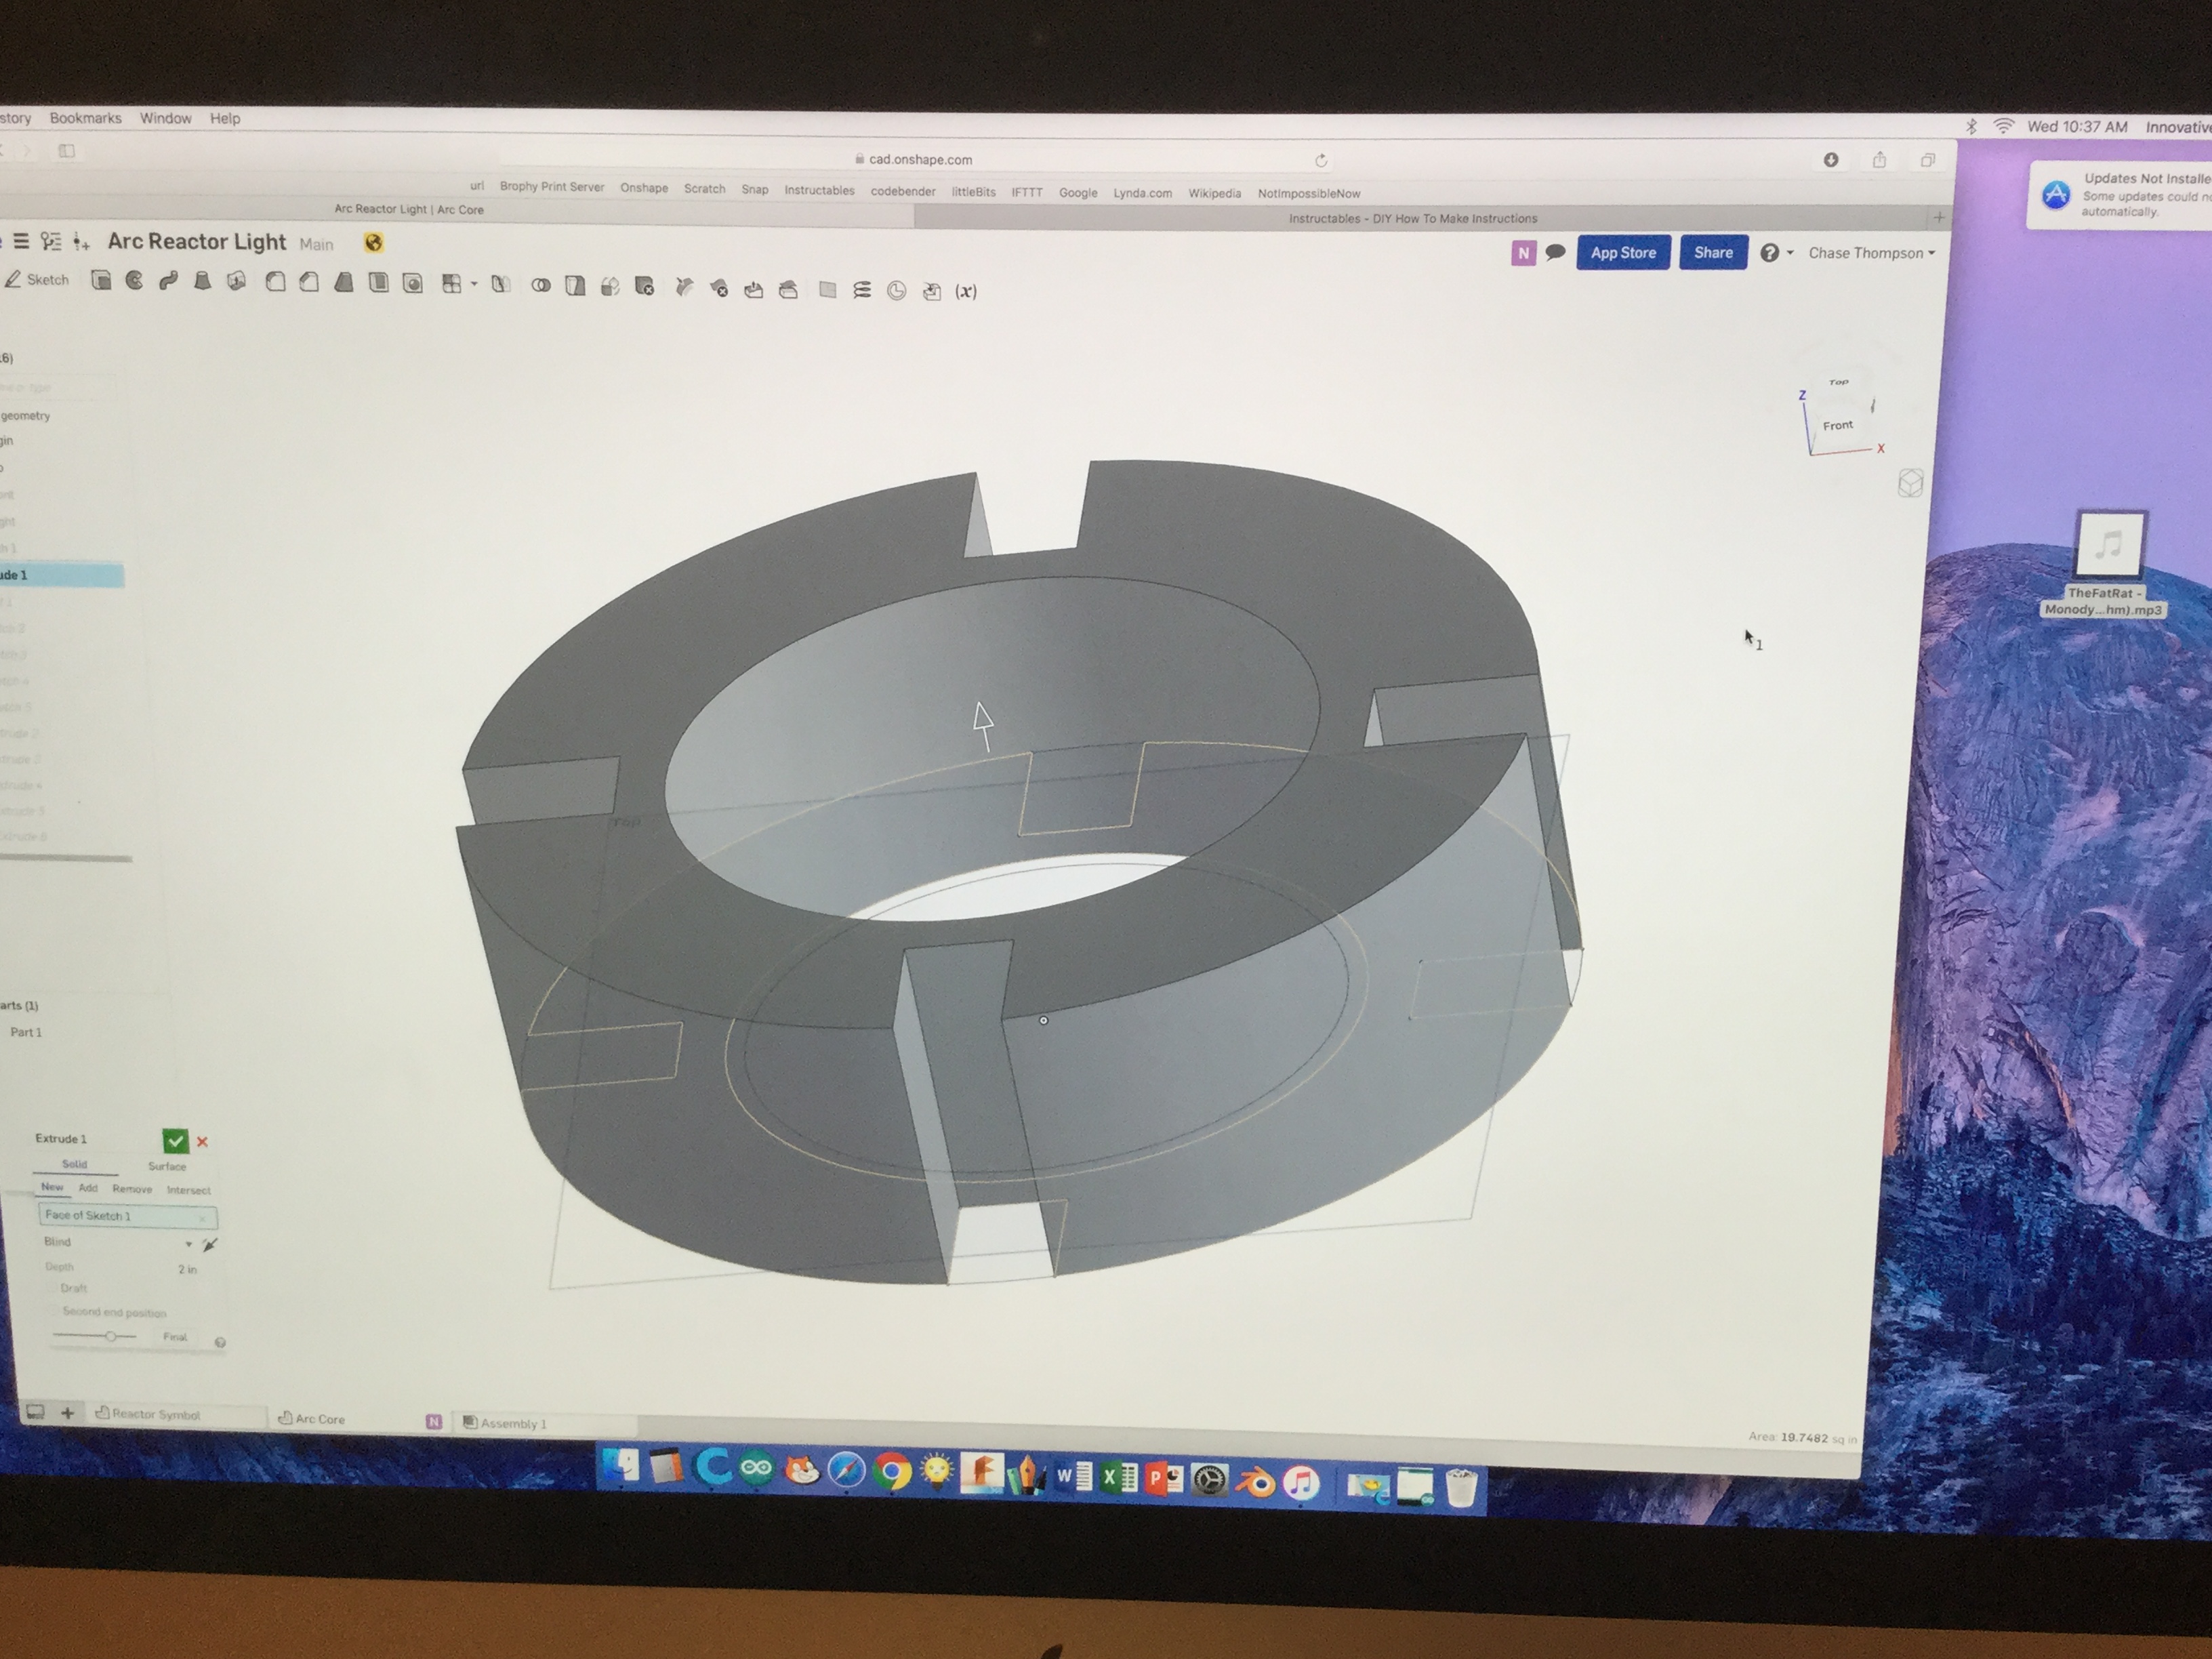Select the Hole tool
Viewport: 2212px width, 1659px height.
pos(412,284)
